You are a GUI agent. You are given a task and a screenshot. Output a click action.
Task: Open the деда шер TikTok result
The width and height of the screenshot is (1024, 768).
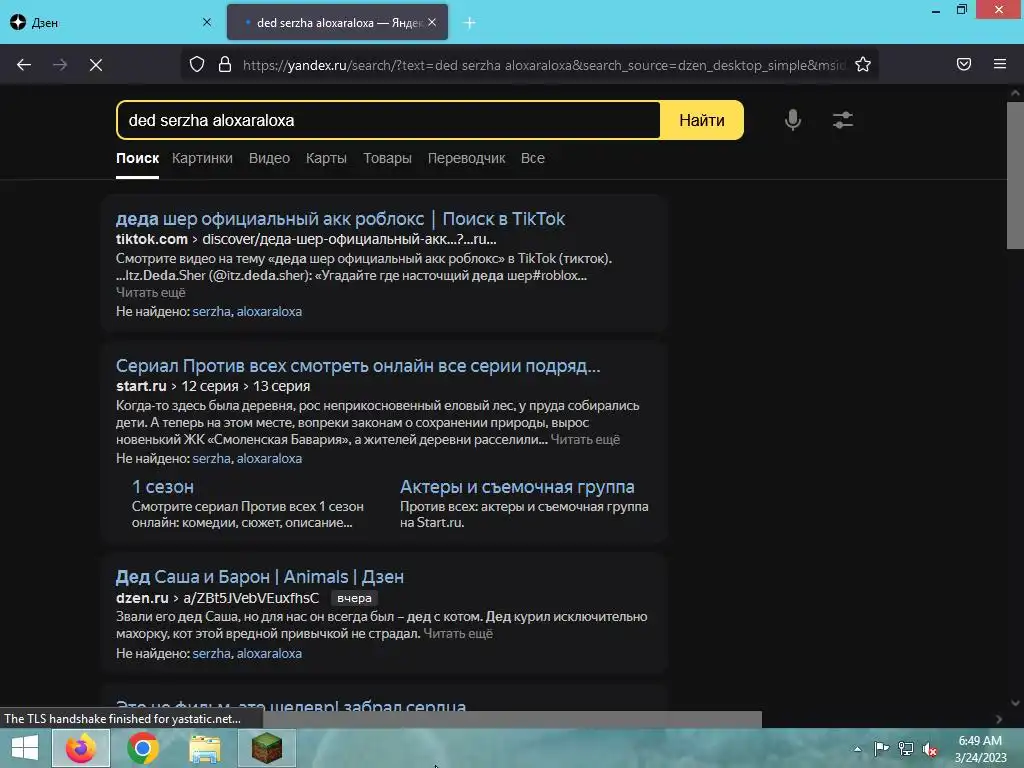click(x=340, y=219)
